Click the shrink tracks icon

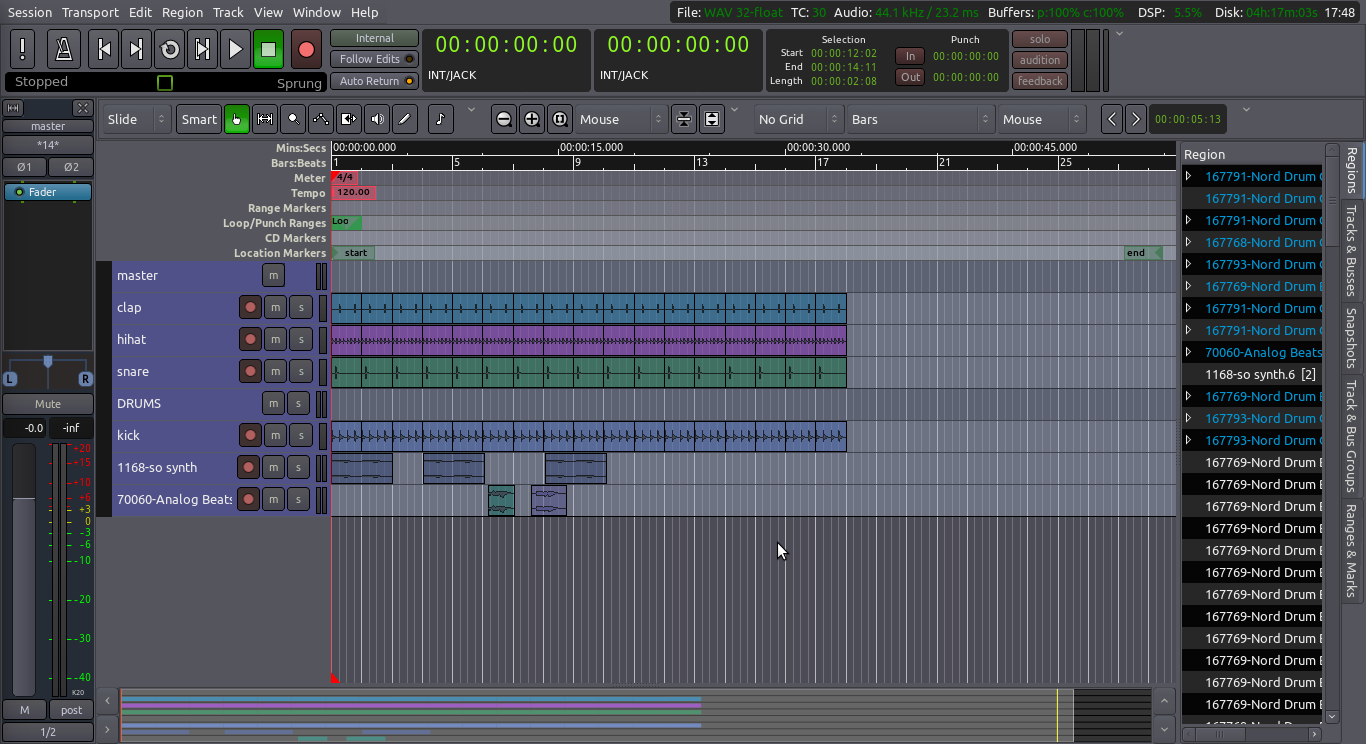coord(684,119)
